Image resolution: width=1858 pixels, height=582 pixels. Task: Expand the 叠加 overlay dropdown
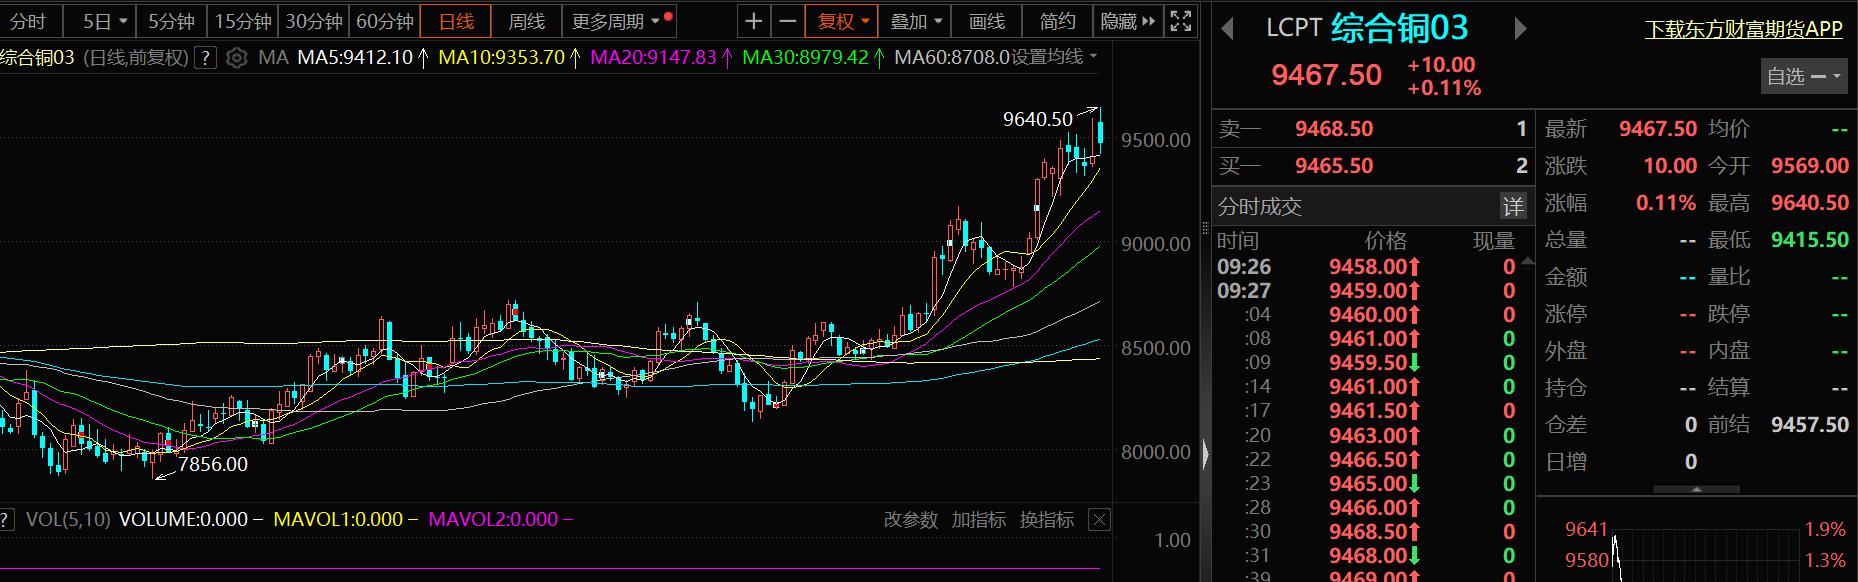point(916,21)
